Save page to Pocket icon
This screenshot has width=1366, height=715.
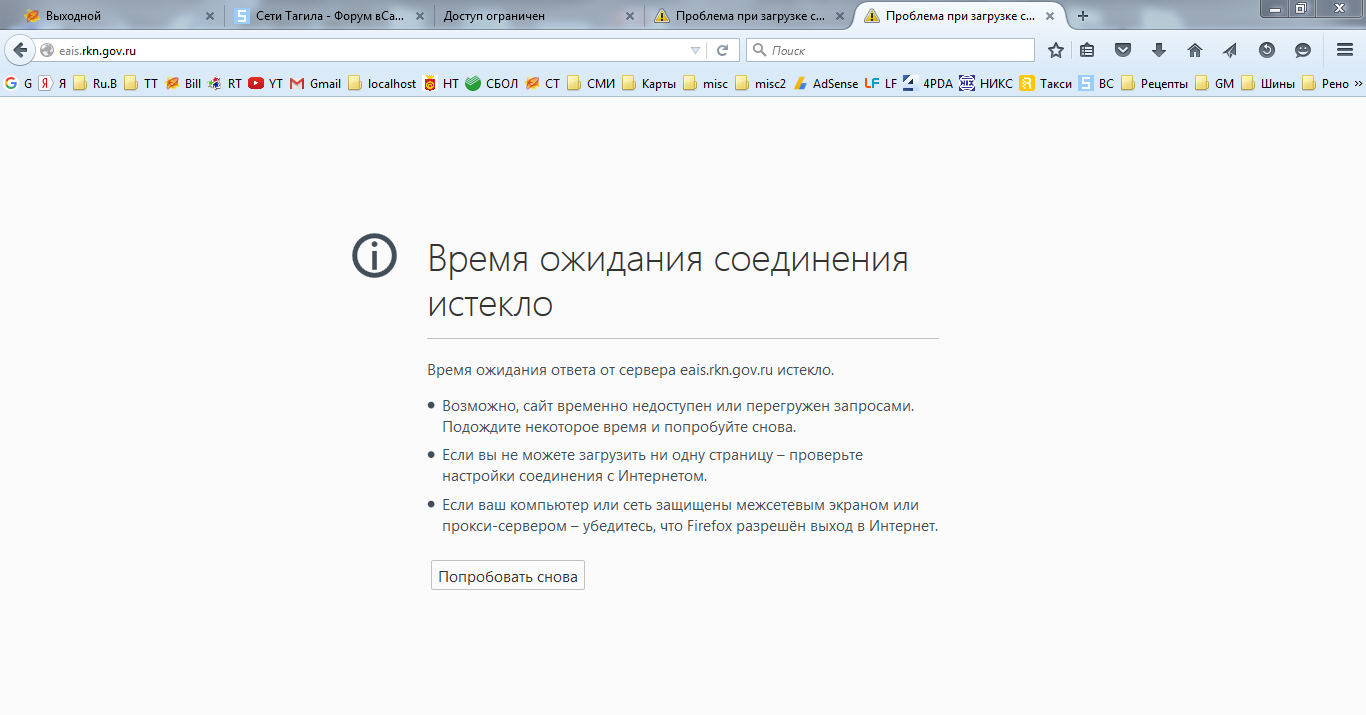1123,50
